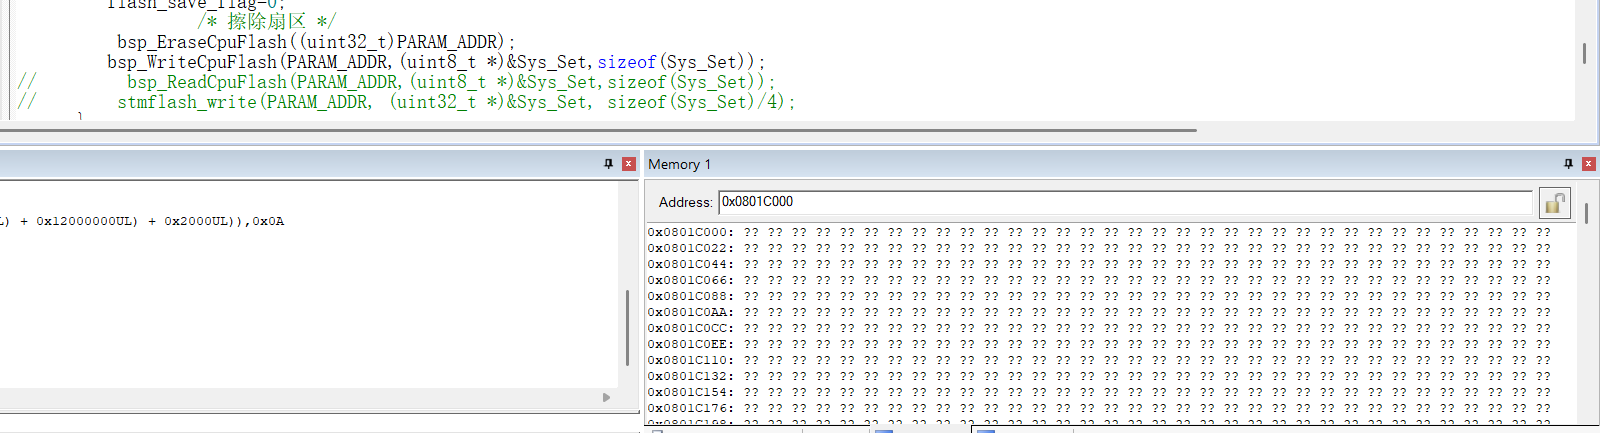Click the commented bsp_ReadCpuFlash line
The height and width of the screenshot is (433, 1600).
click(x=451, y=82)
